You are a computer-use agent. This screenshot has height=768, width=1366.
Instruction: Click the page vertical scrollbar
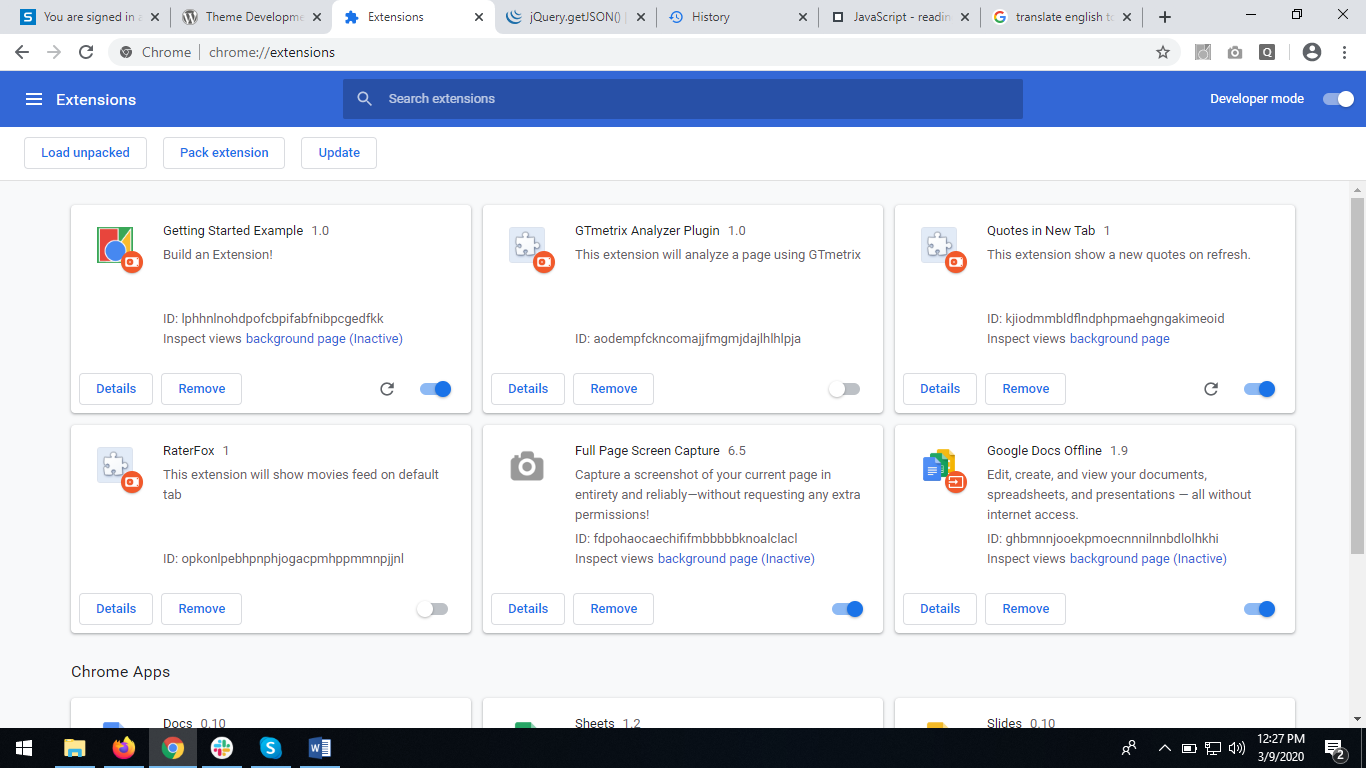point(1357,375)
